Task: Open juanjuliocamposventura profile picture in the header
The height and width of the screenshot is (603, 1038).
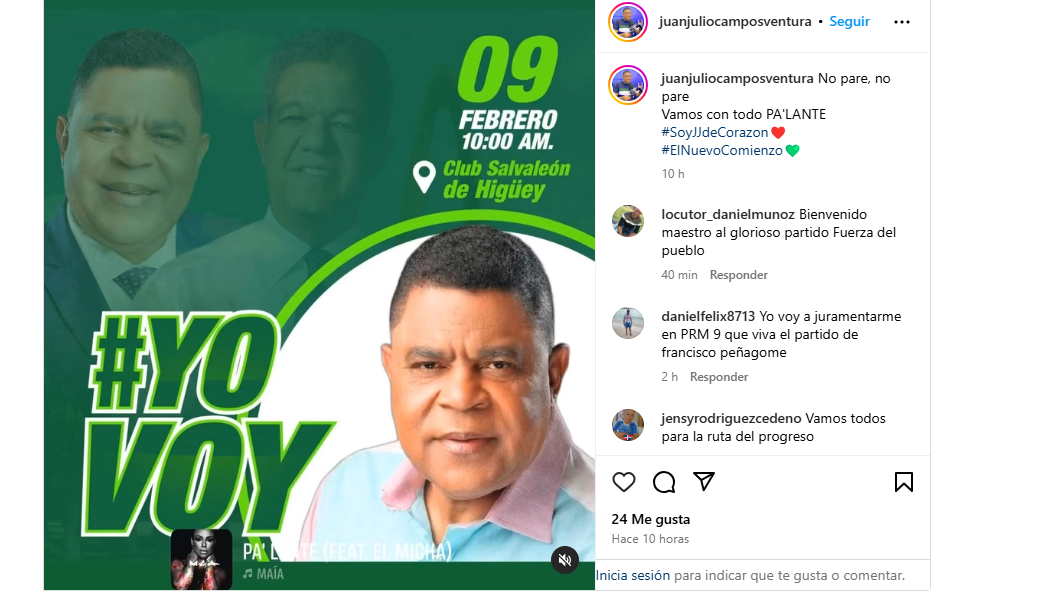Action: coord(628,22)
